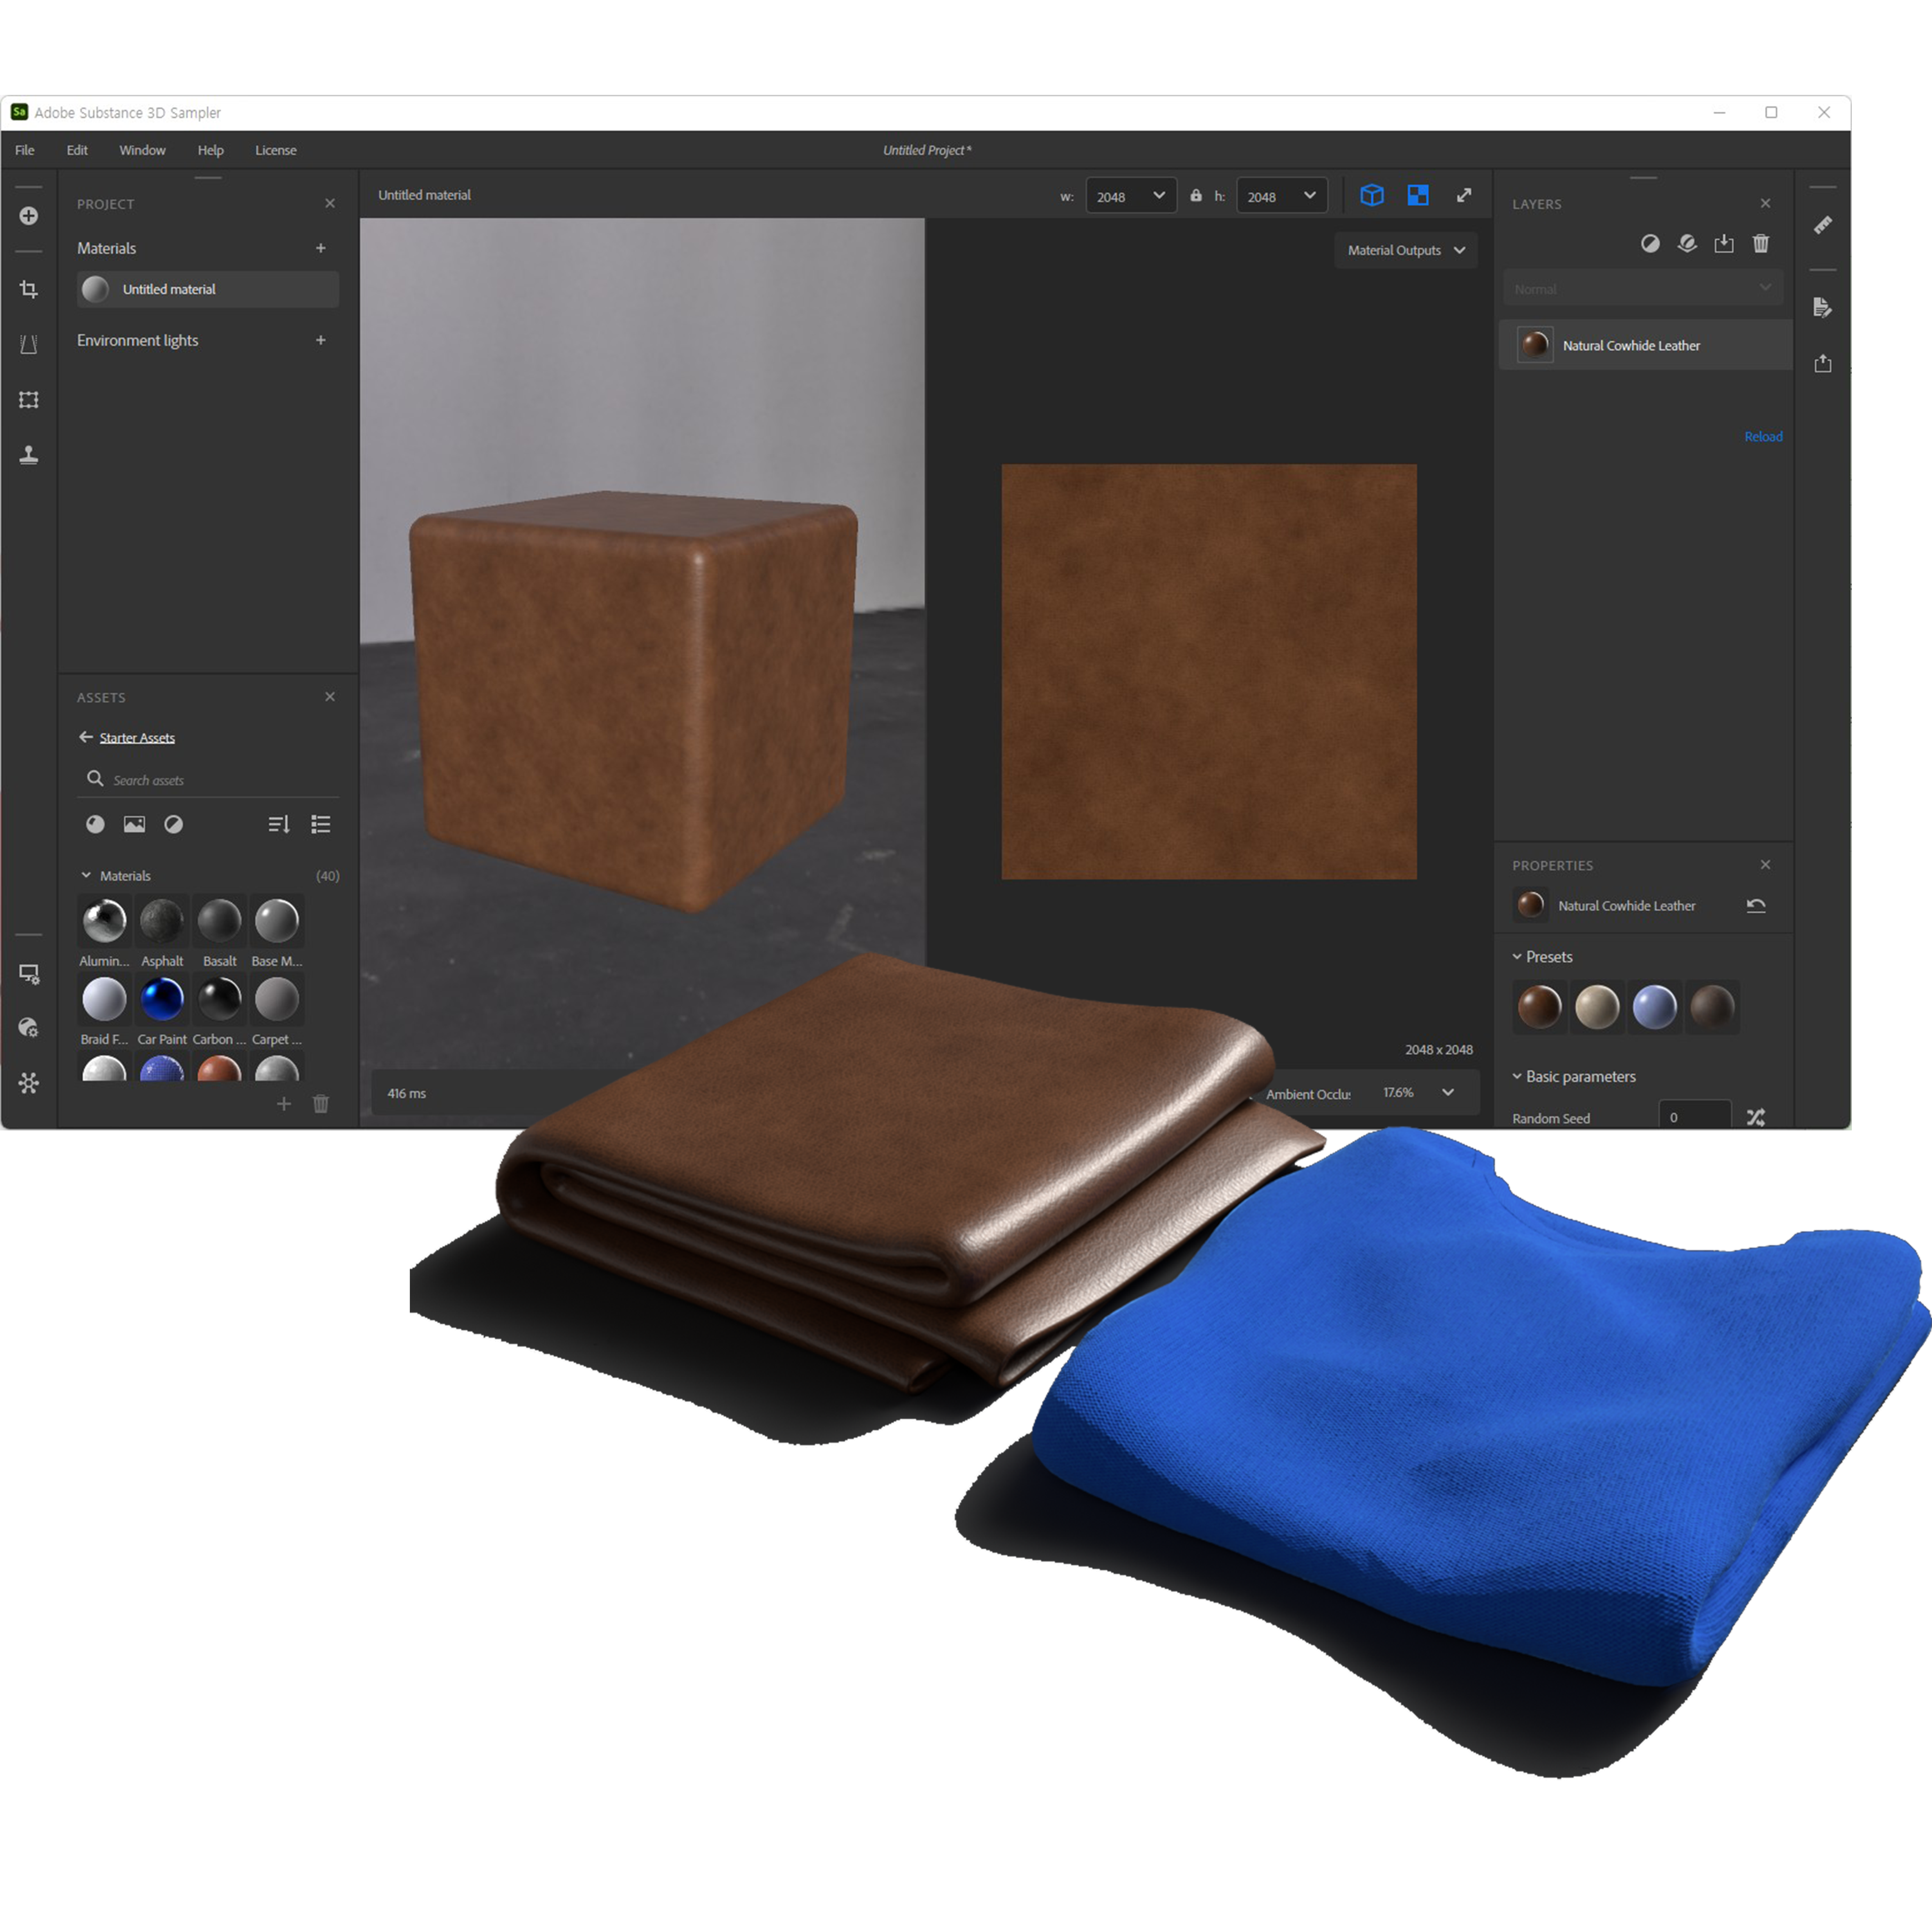The width and height of the screenshot is (1932, 1932).
Task: Add a new environment light
Action: point(321,340)
